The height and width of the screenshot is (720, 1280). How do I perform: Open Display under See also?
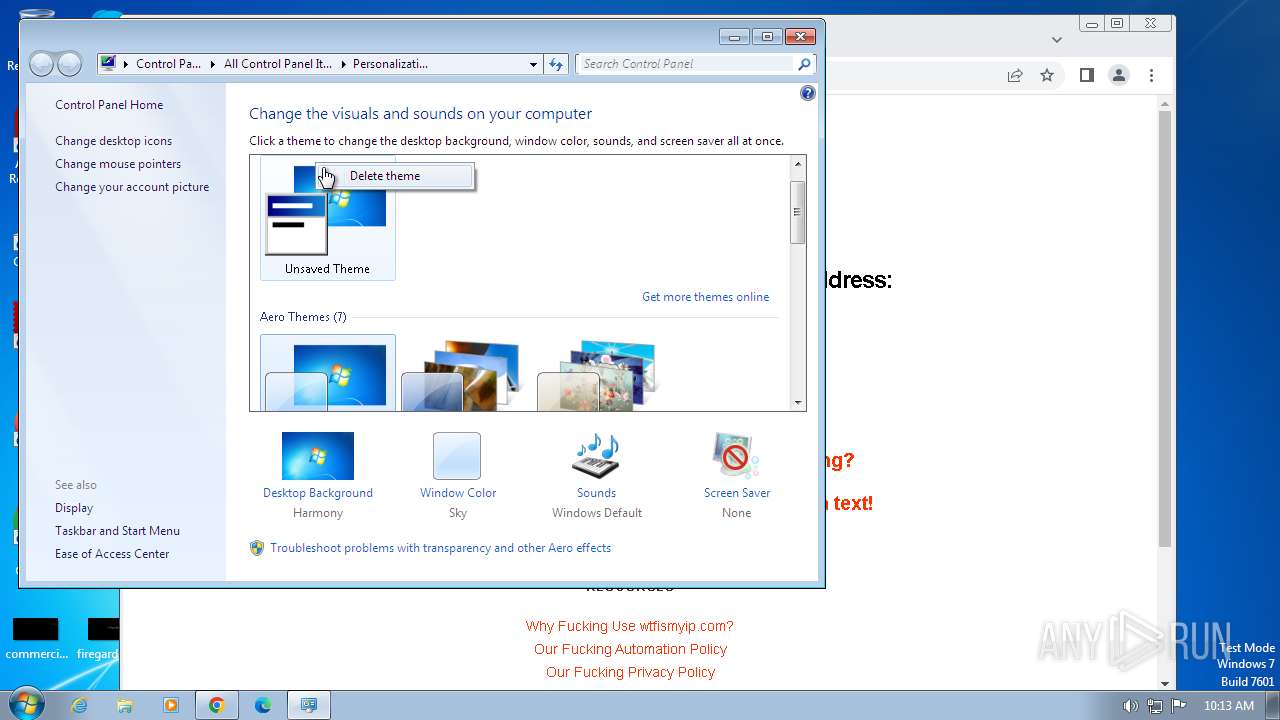click(x=74, y=508)
